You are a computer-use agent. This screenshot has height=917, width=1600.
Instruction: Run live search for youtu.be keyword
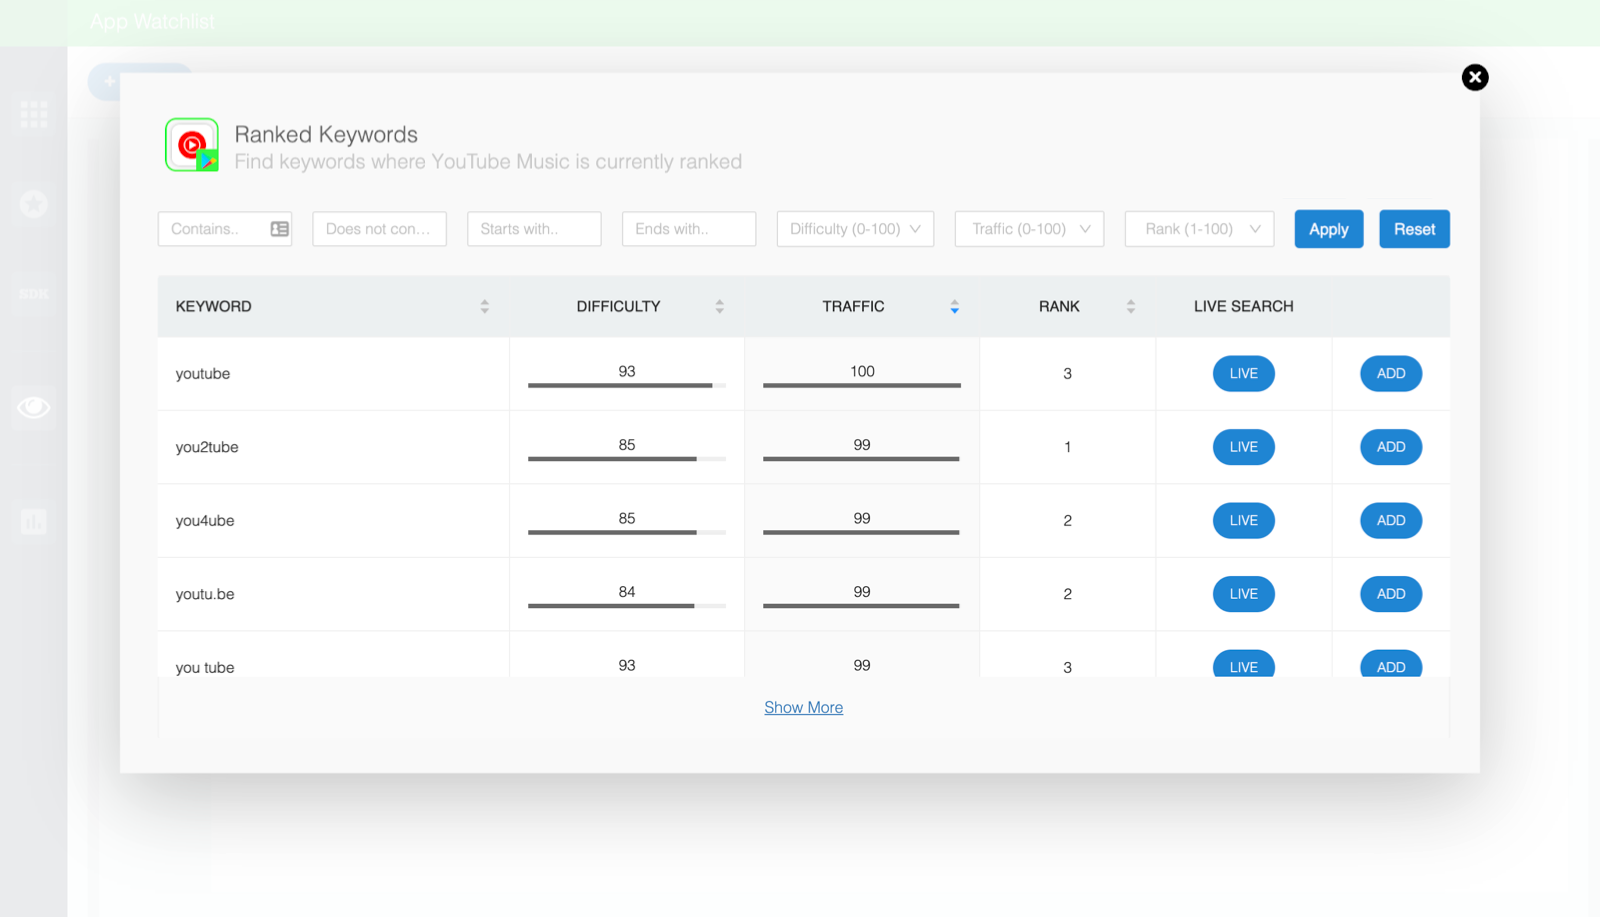1244,594
